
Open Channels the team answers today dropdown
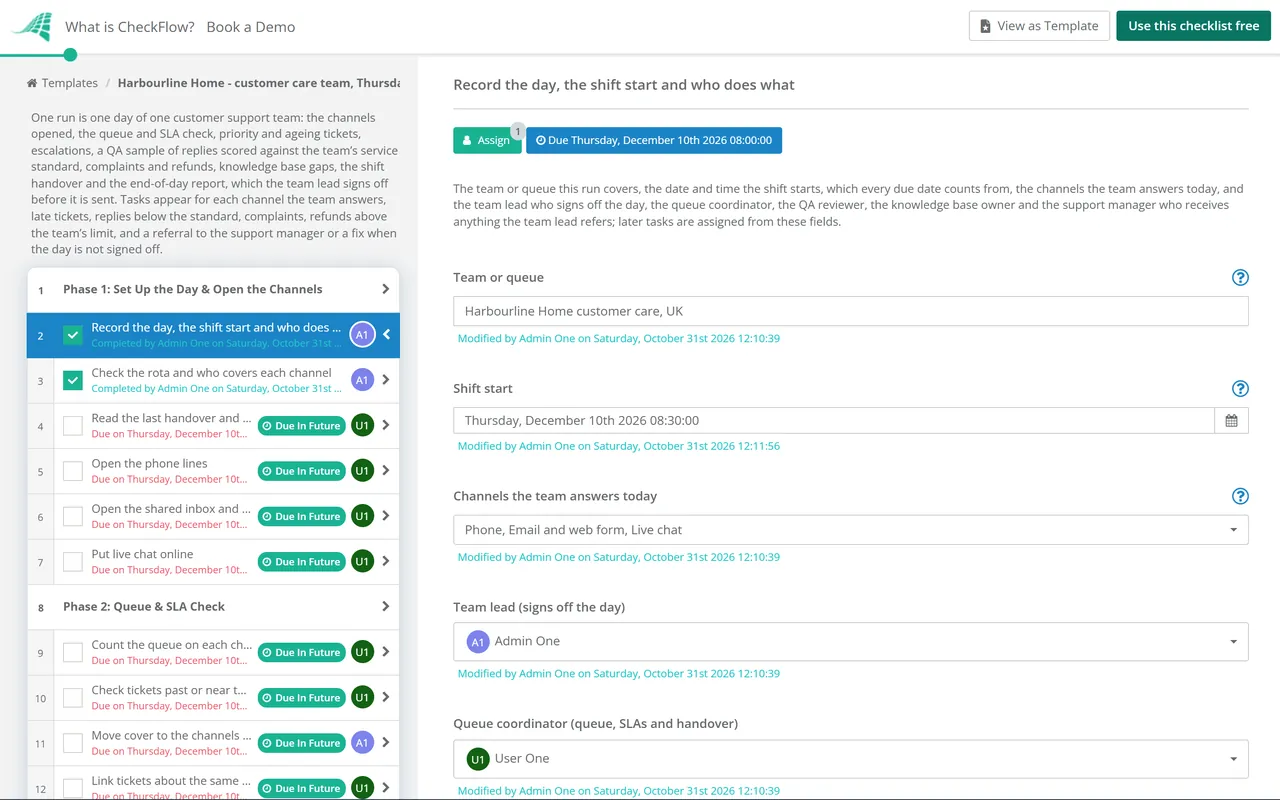click(x=850, y=530)
